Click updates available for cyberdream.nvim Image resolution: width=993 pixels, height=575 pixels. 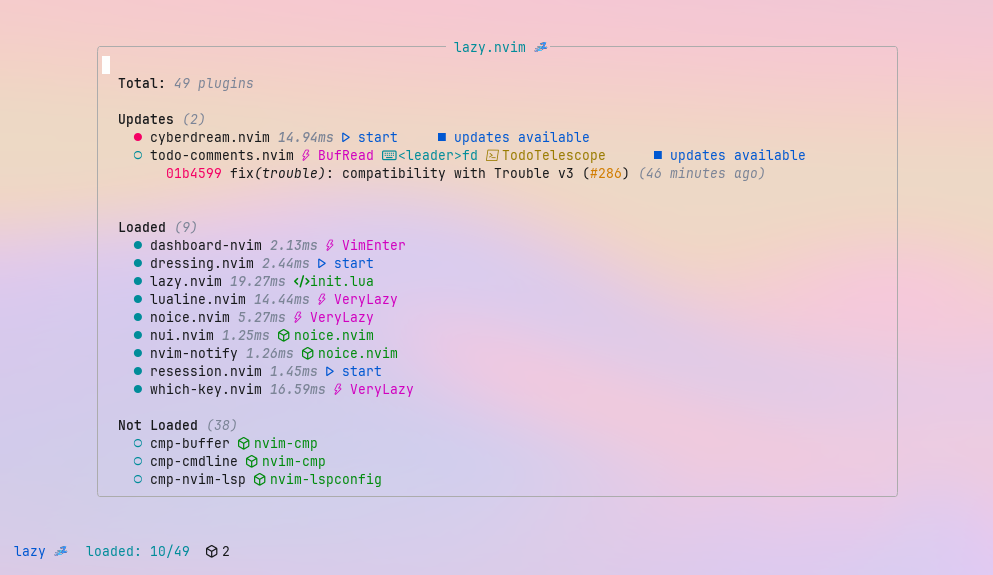(x=522, y=137)
